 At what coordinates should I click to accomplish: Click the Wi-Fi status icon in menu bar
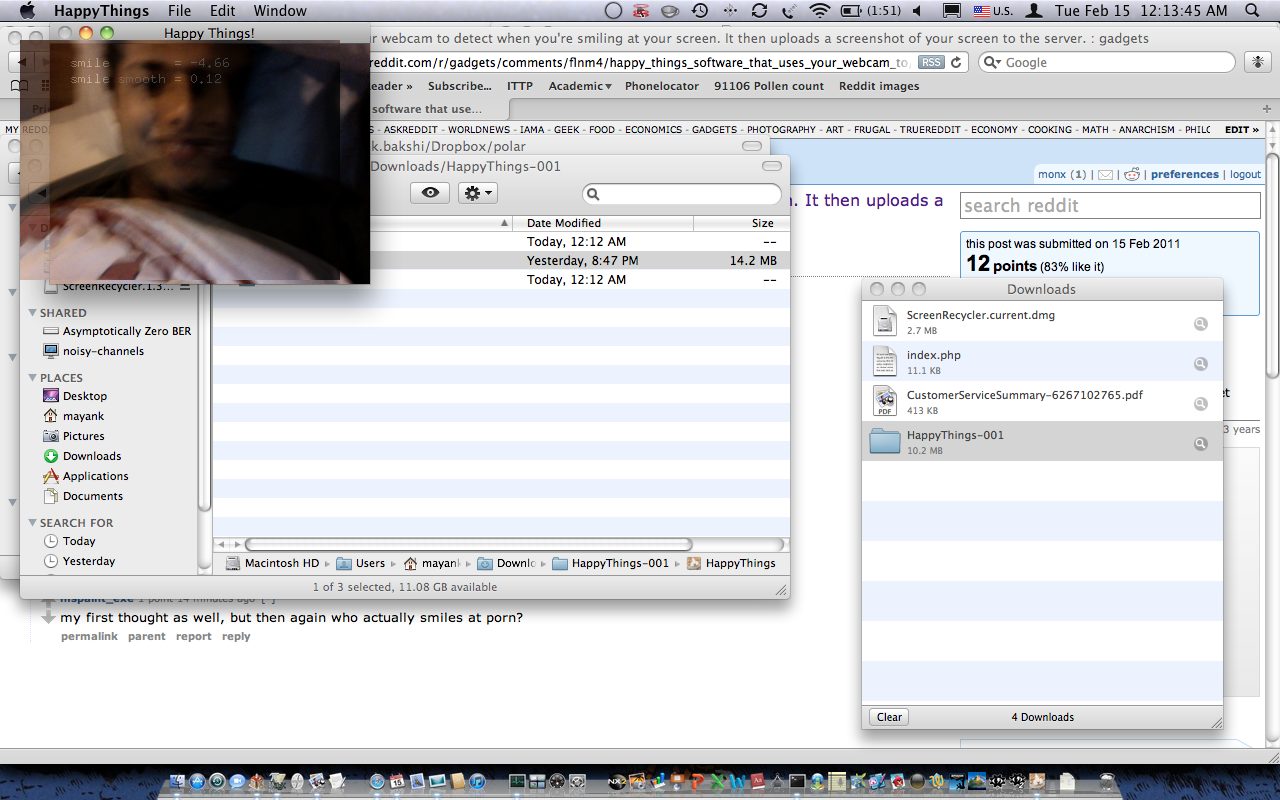pos(820,11)
